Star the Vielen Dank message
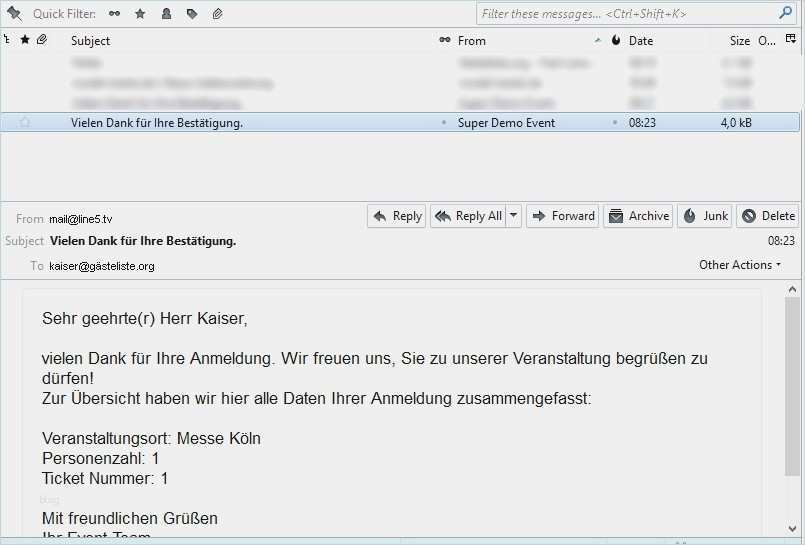Screen dimensions: 805x545 (25, 123)
